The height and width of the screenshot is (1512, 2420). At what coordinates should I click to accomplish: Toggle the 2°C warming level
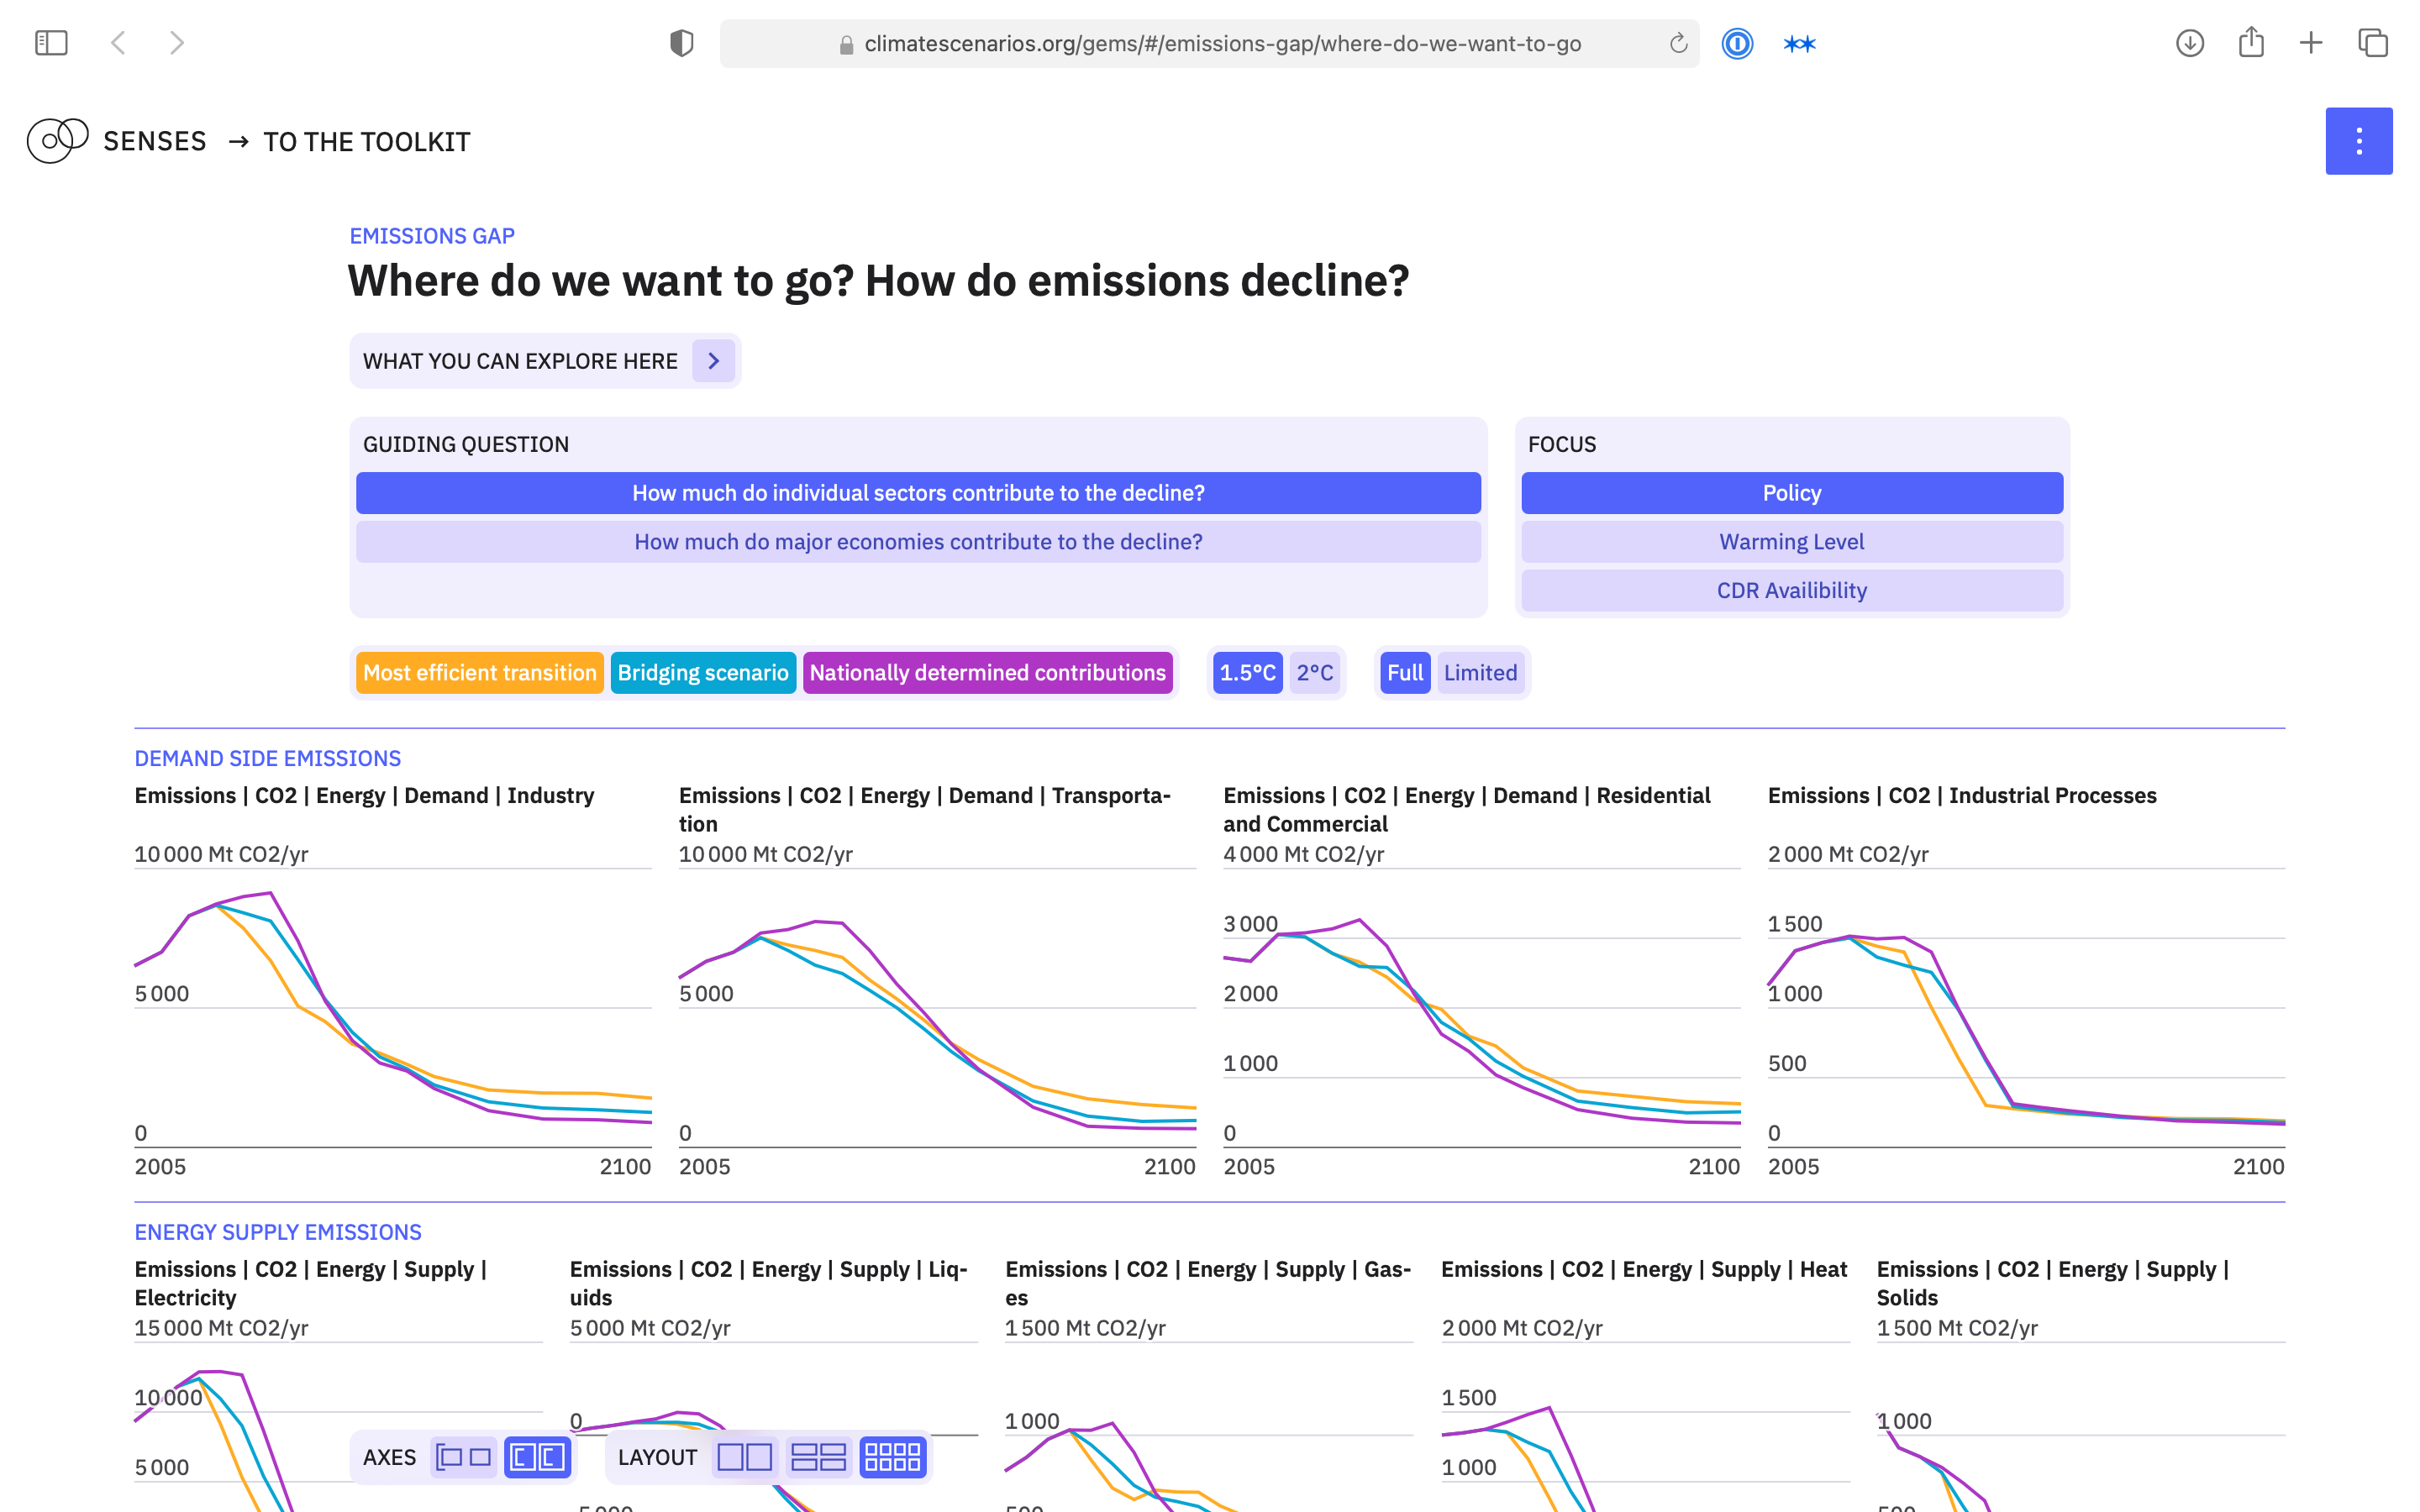pos(1314,673)
